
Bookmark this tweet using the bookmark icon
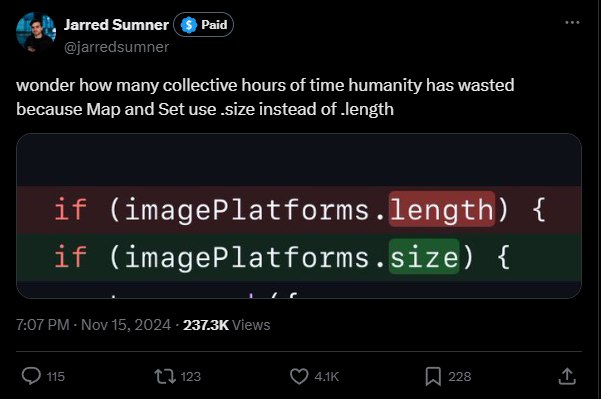pos(433,376)
